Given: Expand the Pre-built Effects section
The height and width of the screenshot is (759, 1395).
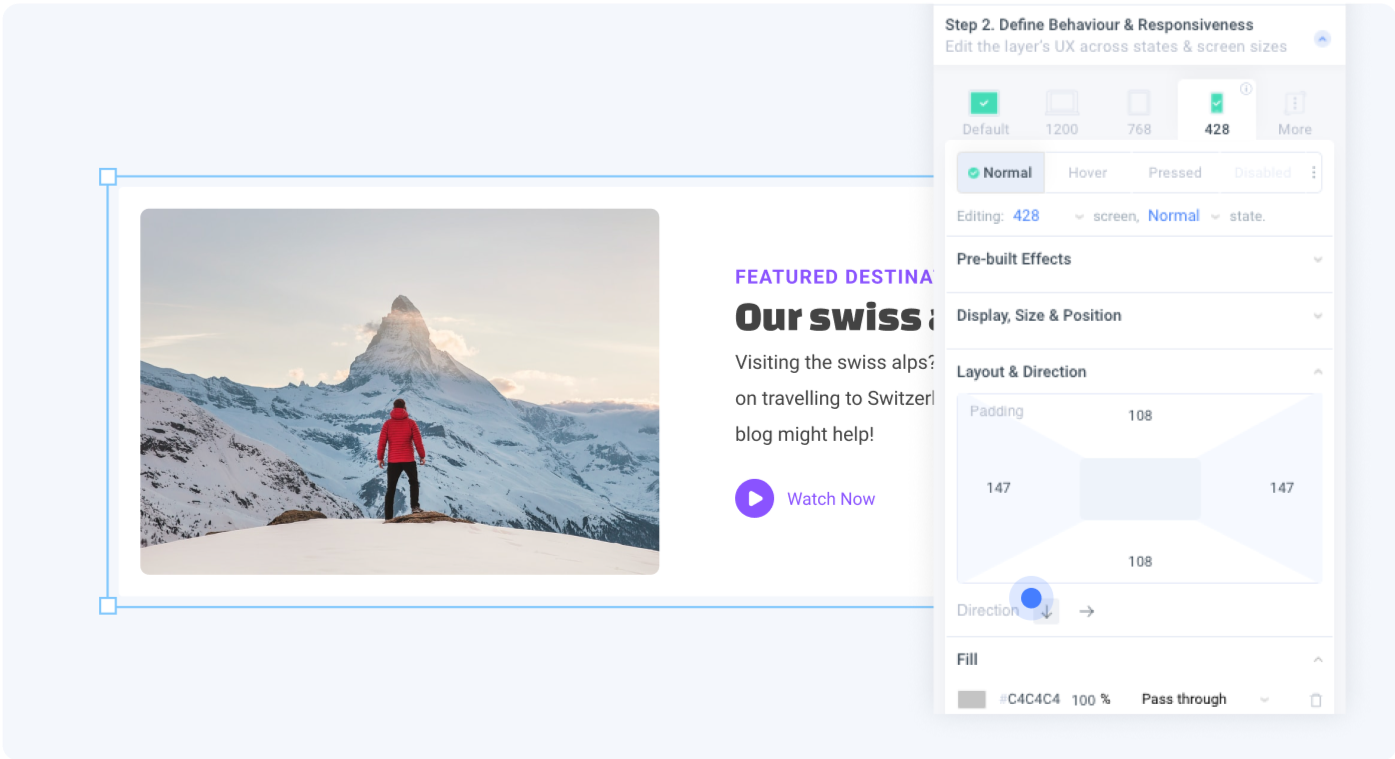Looking at the screenshot, I should click(1317, 260).
